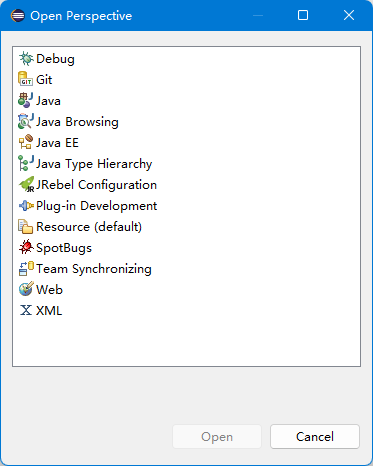This screenshot has width=373, height=466.
Task: Click the Java Browsing magnifier icon
Action: [x=26, y=122]
